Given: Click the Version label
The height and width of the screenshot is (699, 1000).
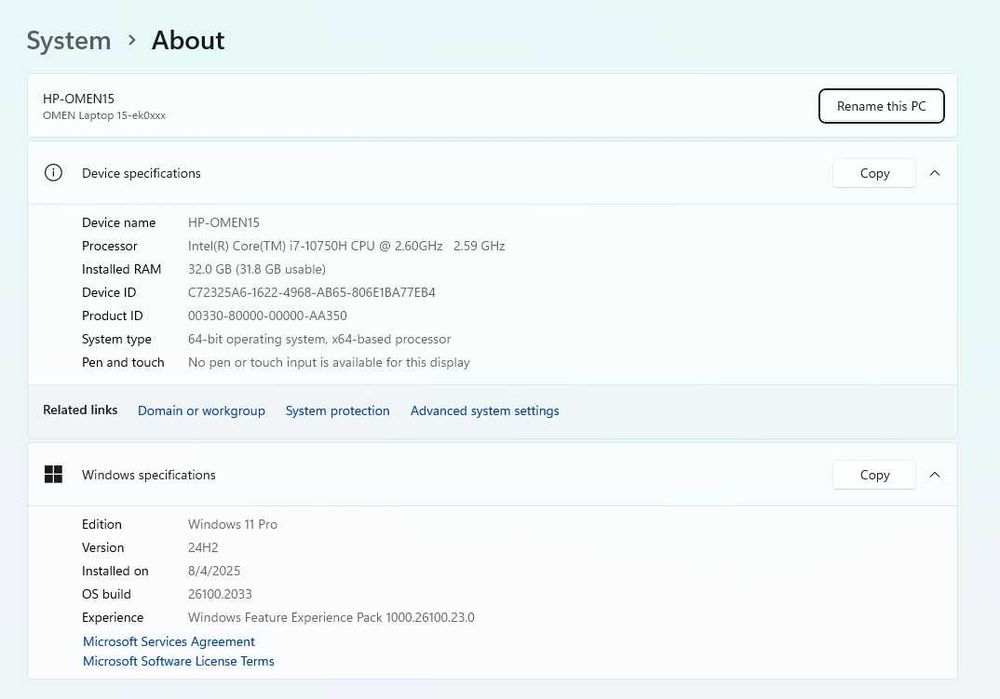Looking at the screenshot, I should [103, 548].
